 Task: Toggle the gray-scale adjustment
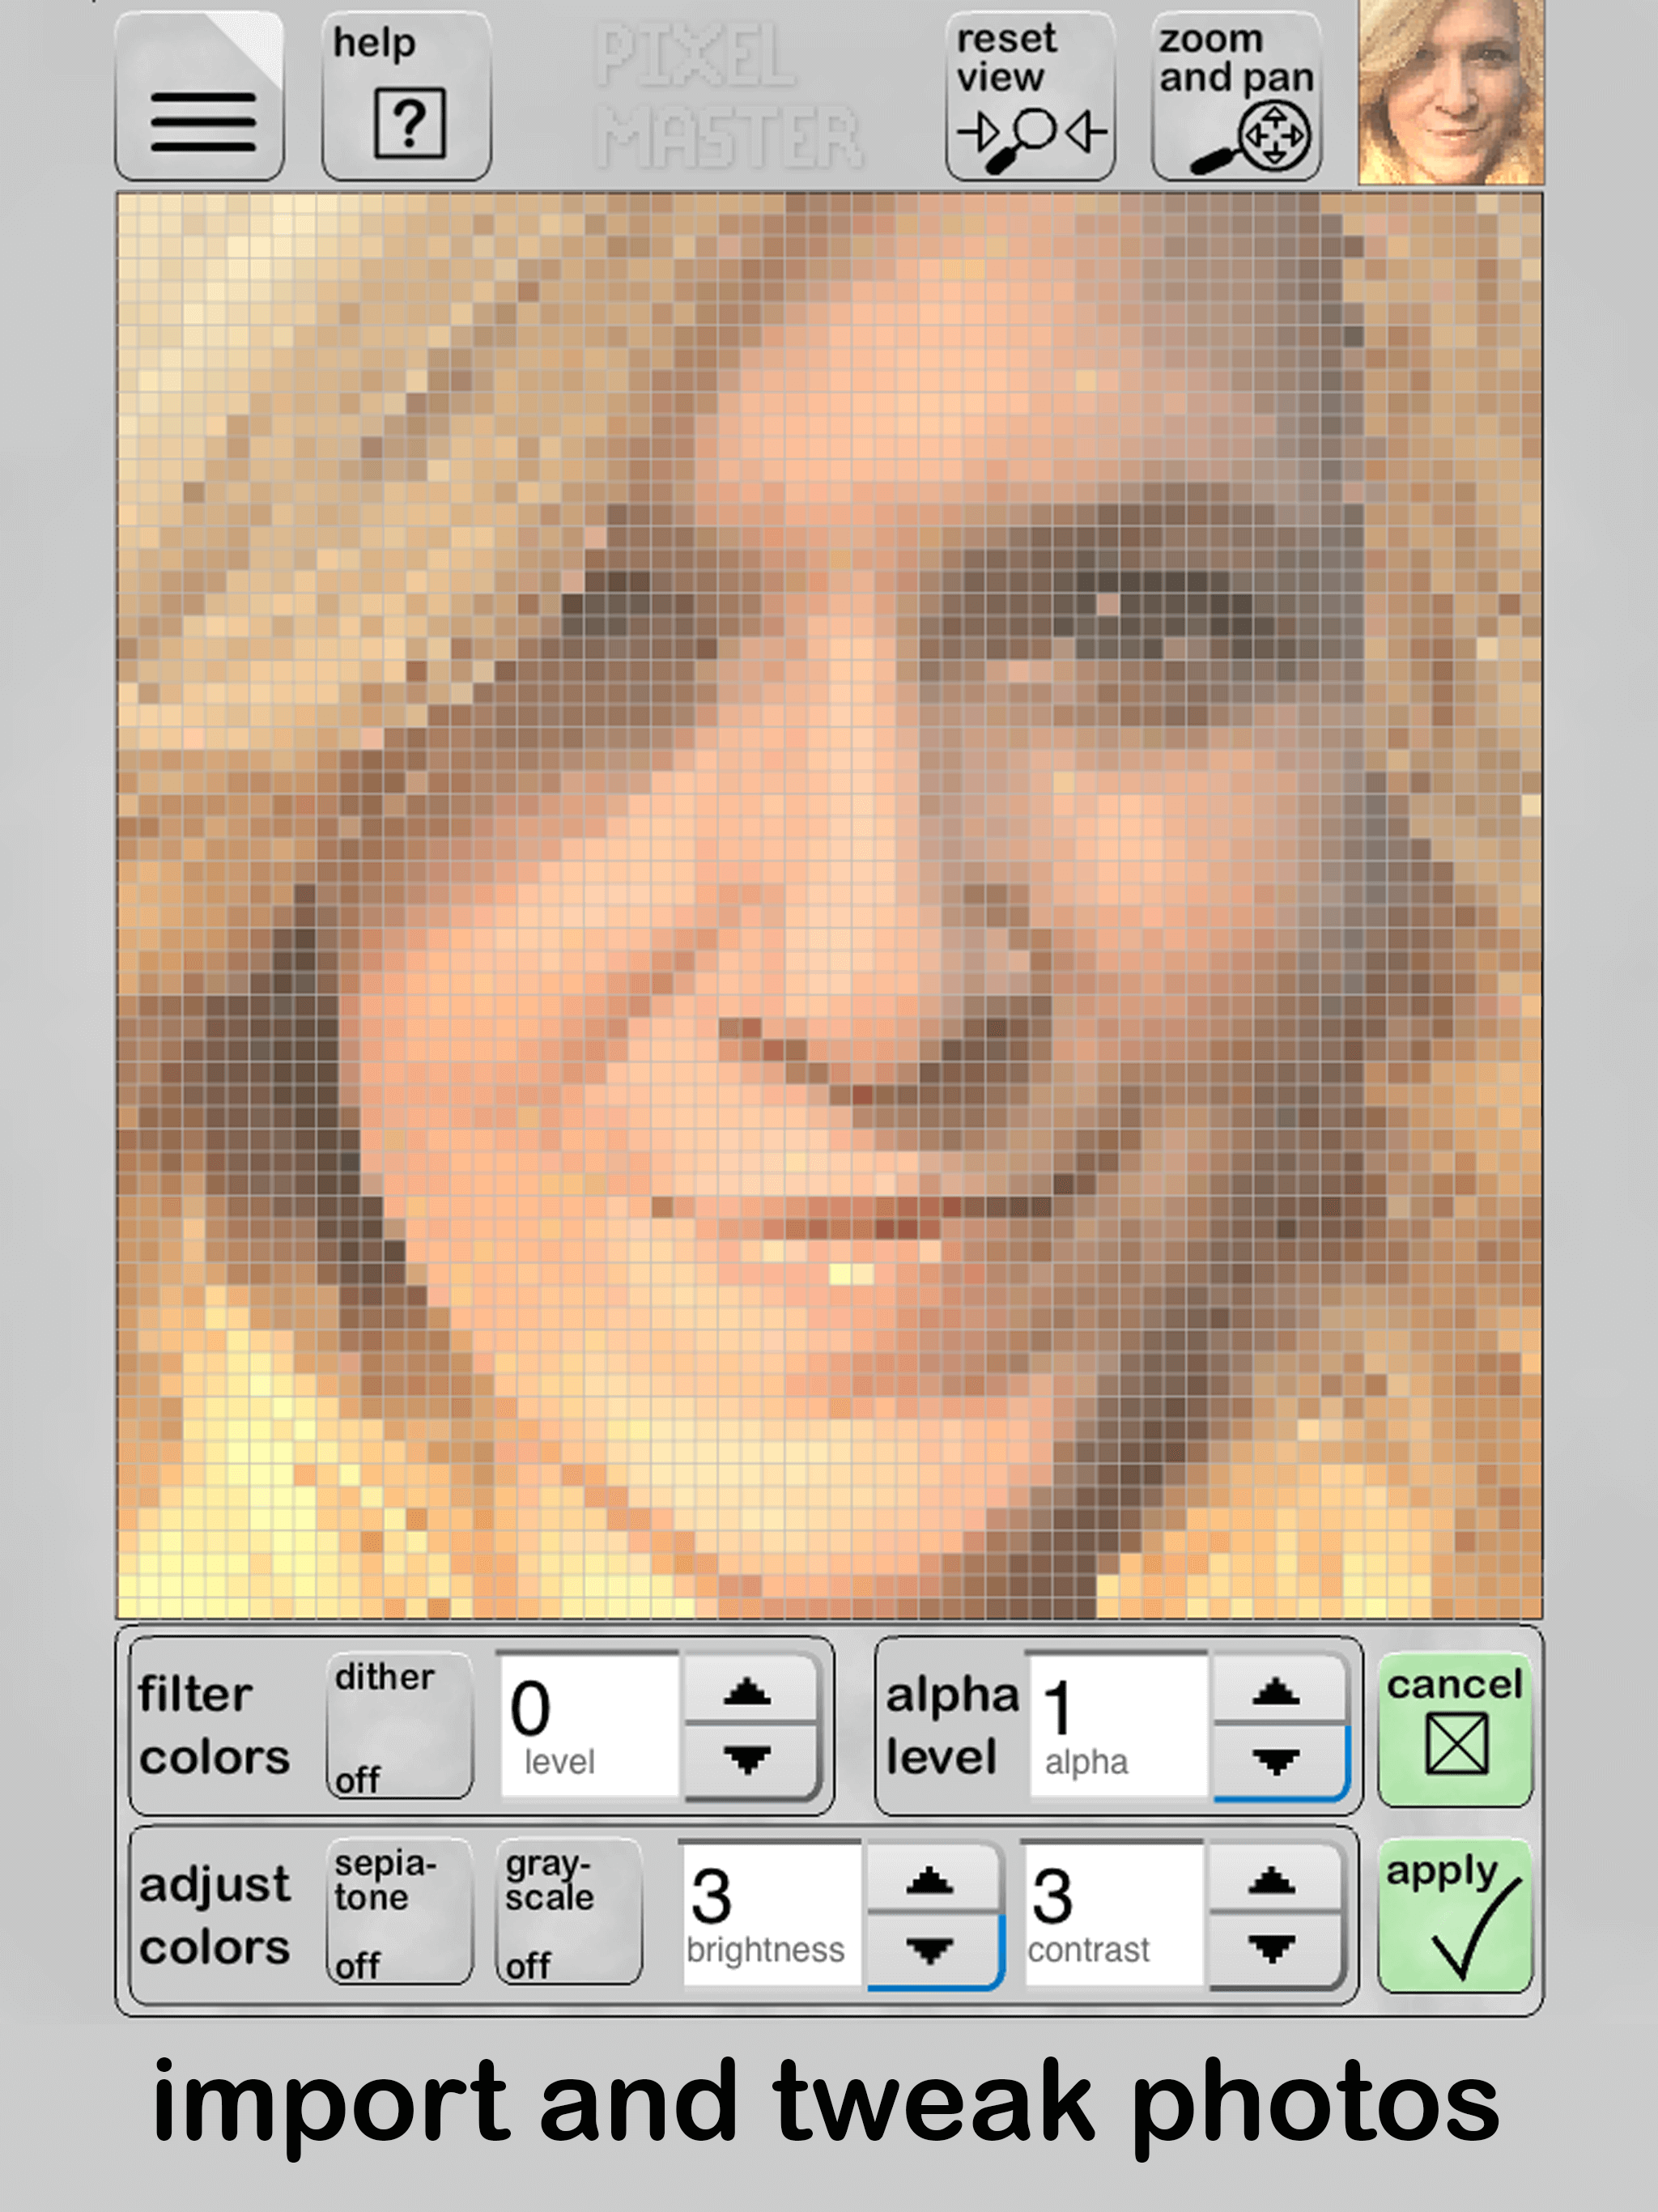[569, 1912]
